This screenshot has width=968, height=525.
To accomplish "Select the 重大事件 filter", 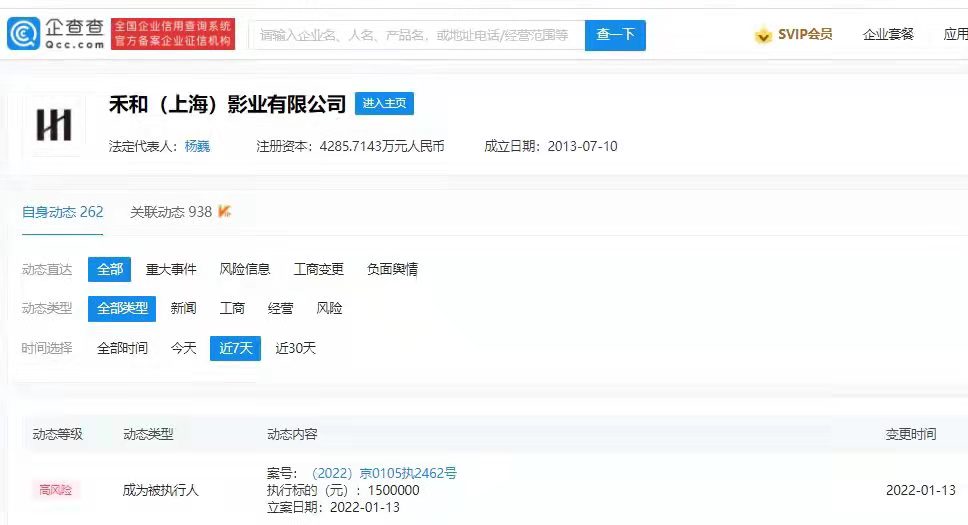I will tap(171, 269).
